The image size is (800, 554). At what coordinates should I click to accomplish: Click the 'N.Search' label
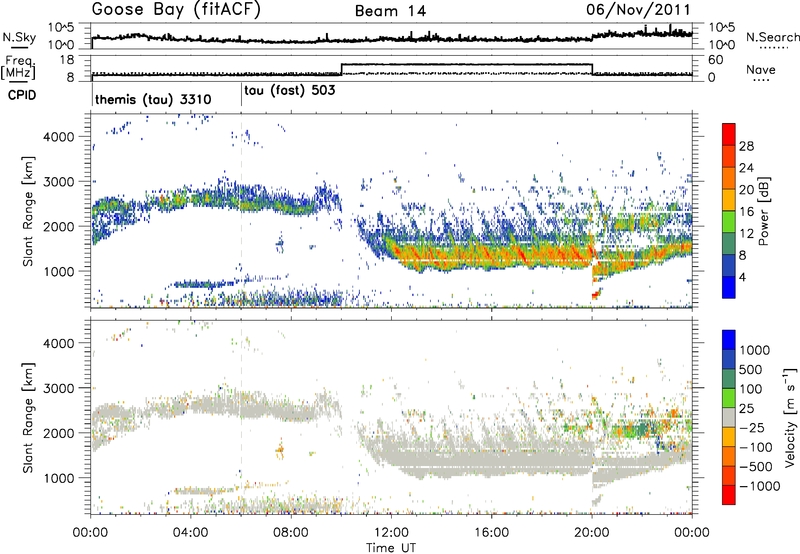(772, 37)
